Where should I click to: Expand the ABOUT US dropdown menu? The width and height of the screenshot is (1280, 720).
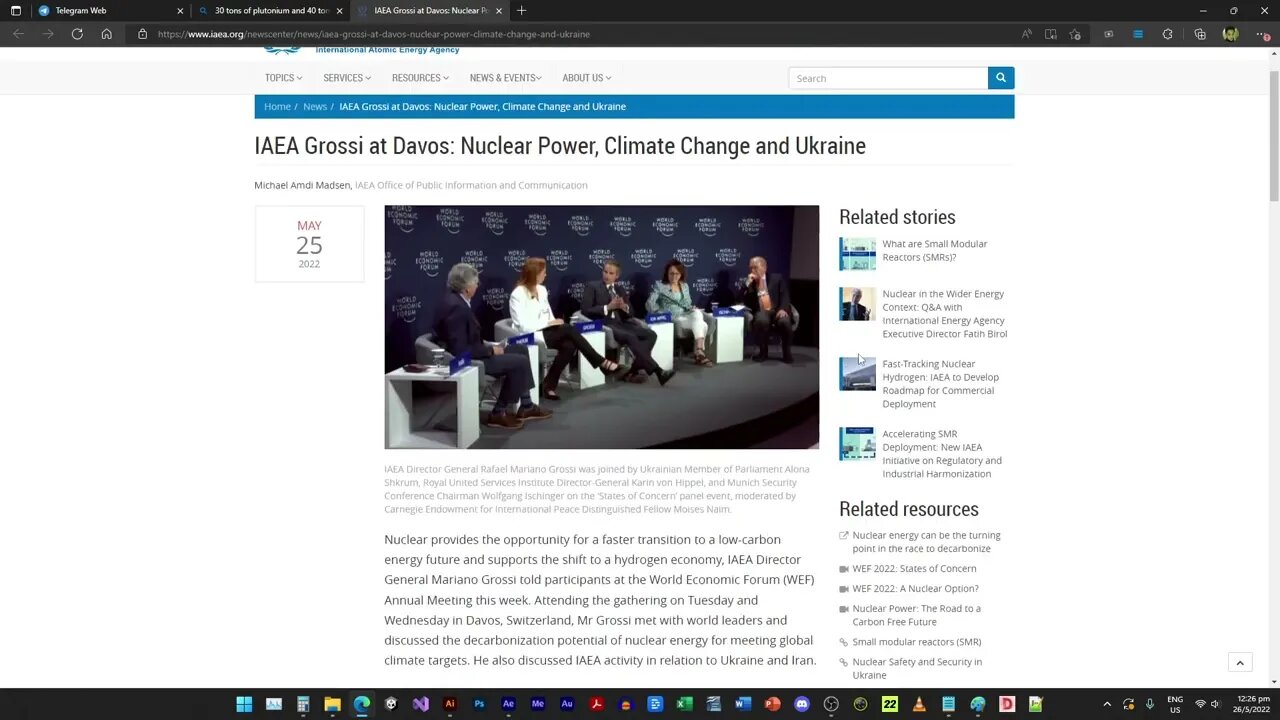pos(586,78)
